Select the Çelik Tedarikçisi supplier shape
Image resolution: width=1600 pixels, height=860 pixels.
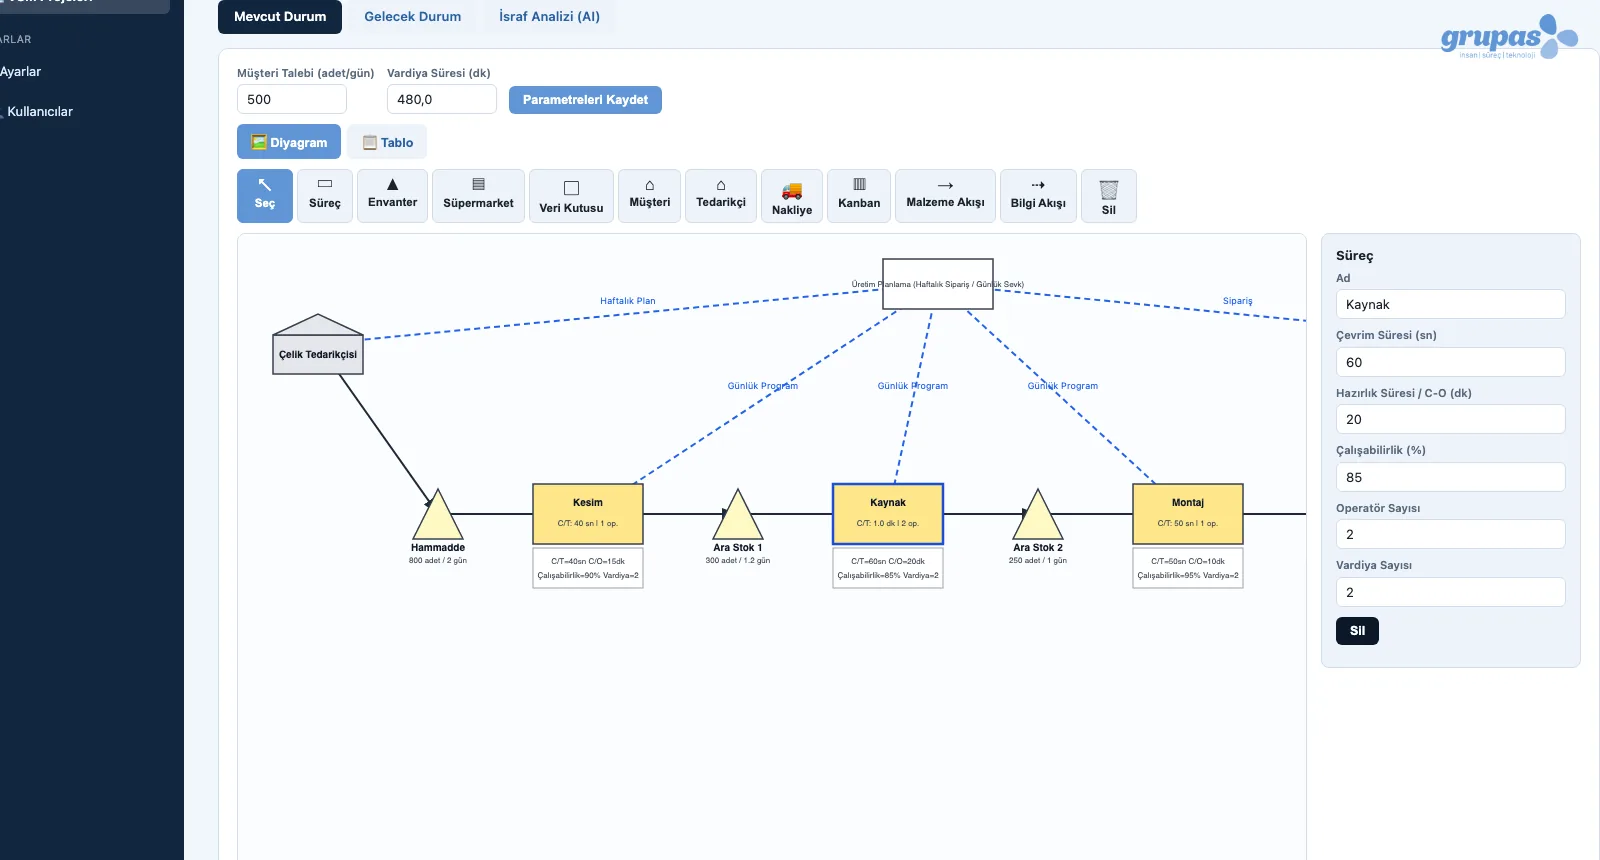pos(318,345)
